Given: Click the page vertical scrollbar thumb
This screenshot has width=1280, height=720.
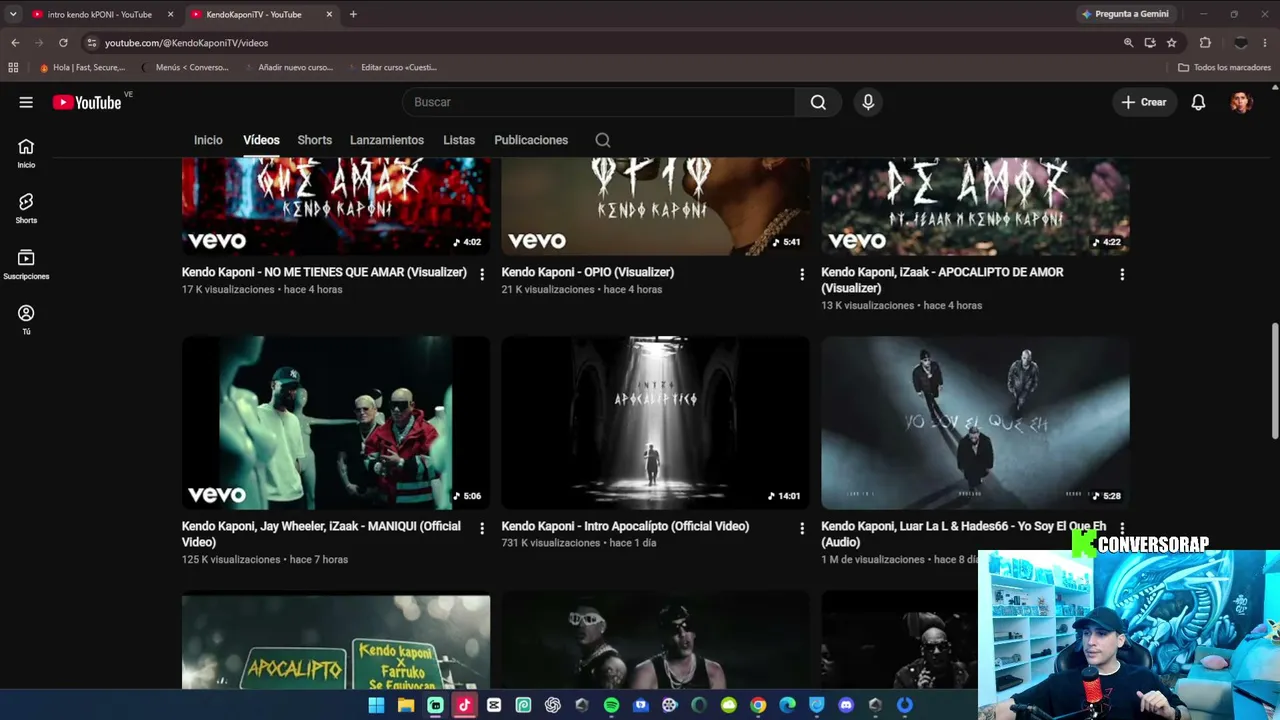Looking at the screenshot, I should click(x=1275, y=380).
